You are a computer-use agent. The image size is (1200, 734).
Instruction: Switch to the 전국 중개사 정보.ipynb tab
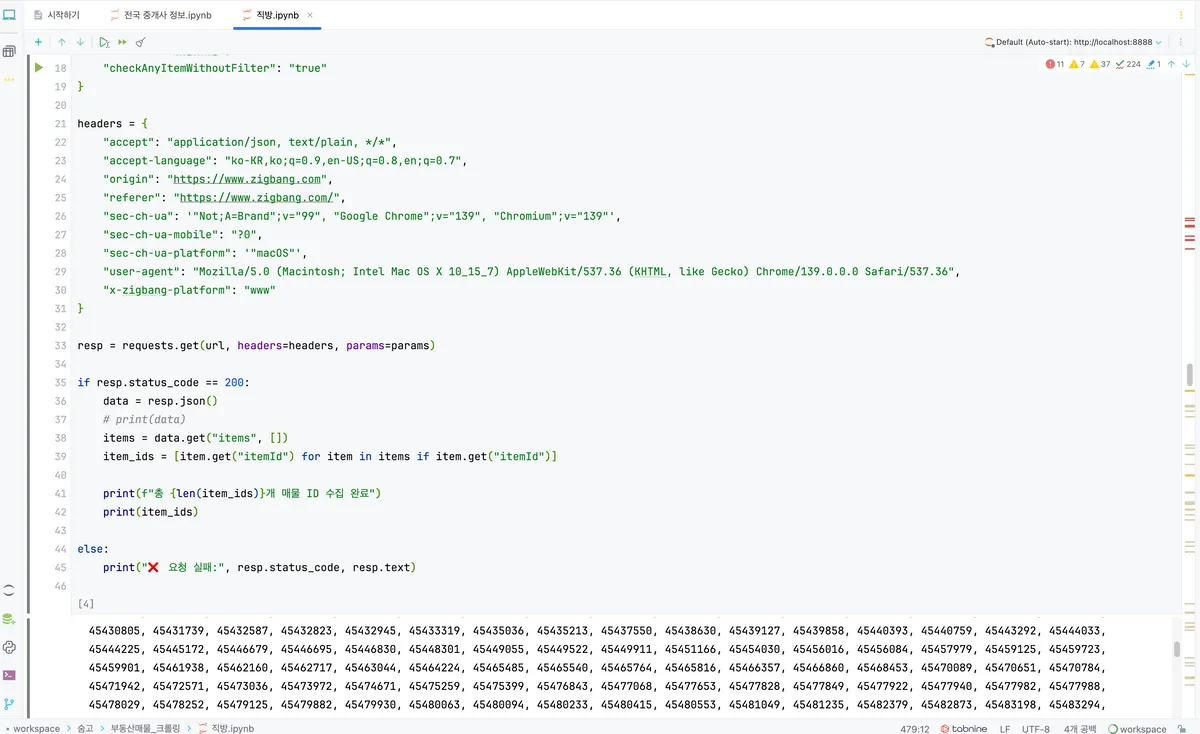[167, 15]
